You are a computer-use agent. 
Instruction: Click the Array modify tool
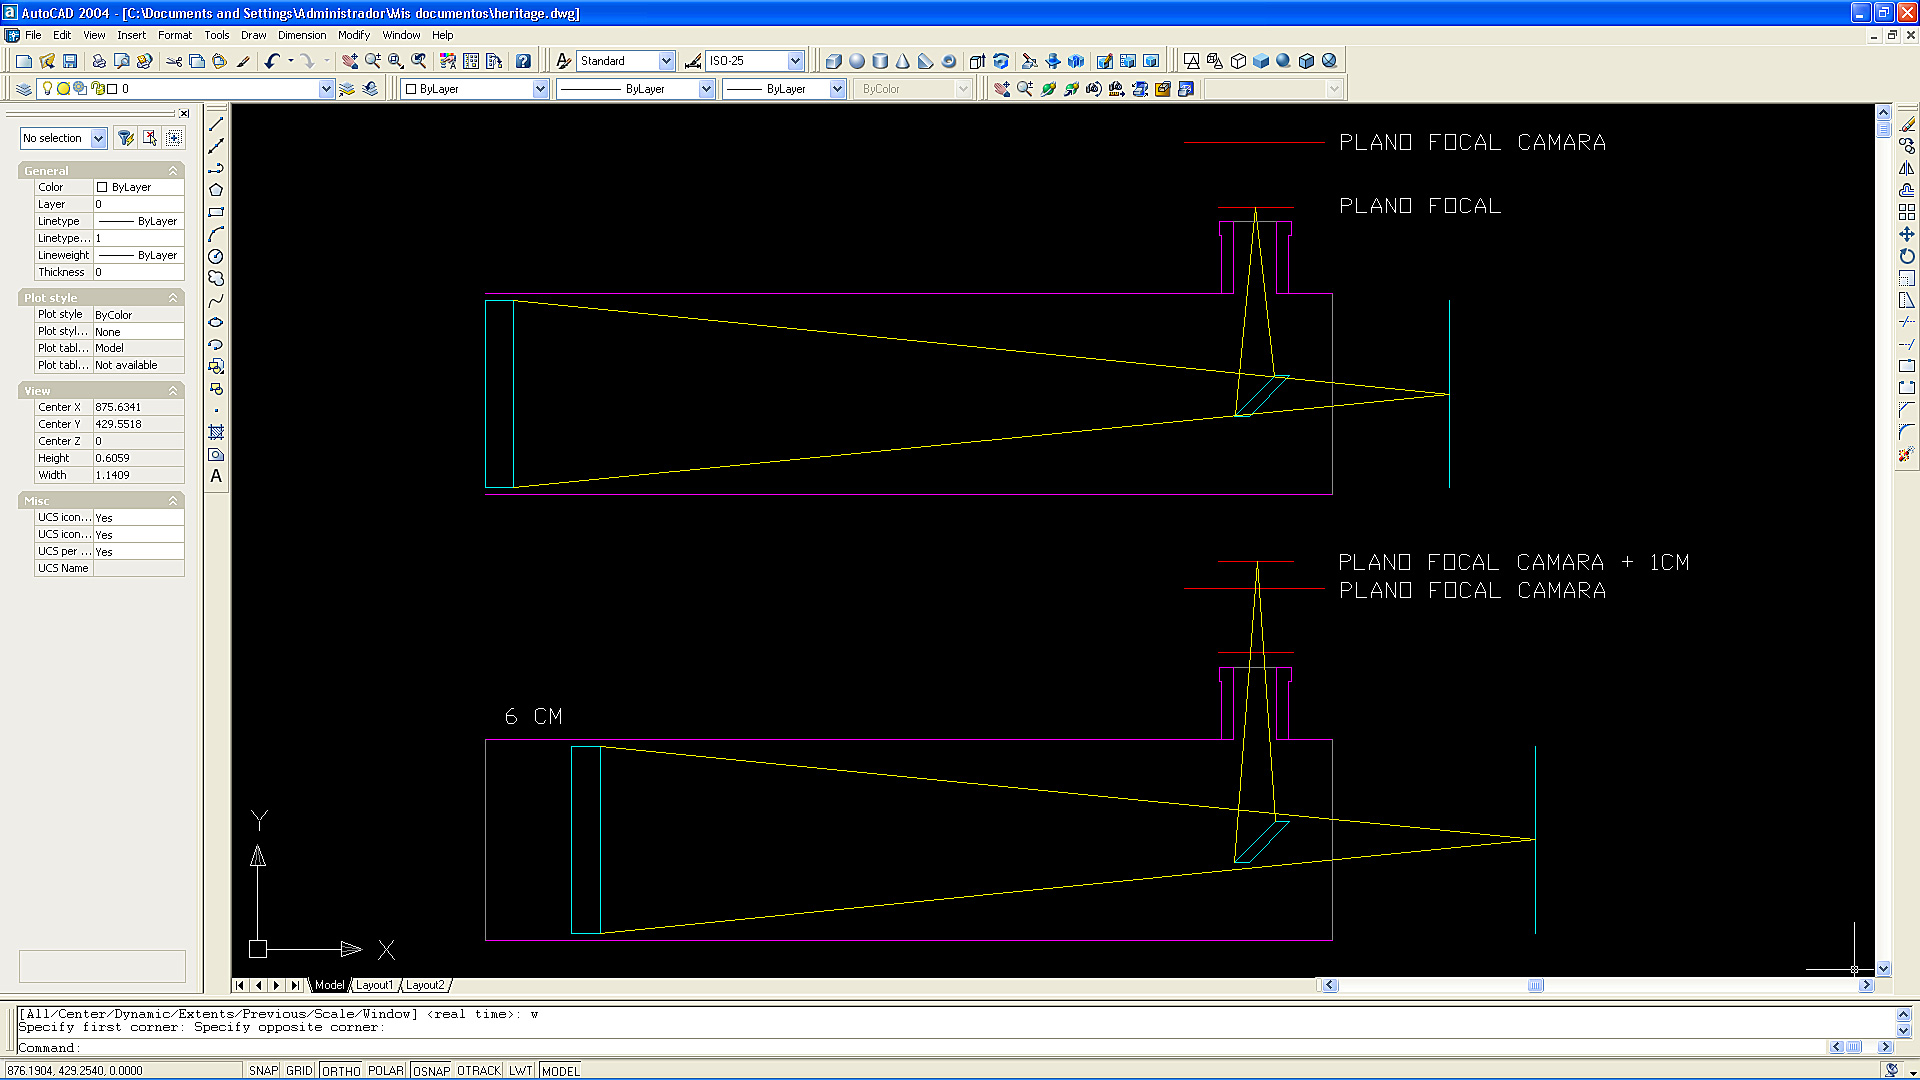[x=1907, y=212]
